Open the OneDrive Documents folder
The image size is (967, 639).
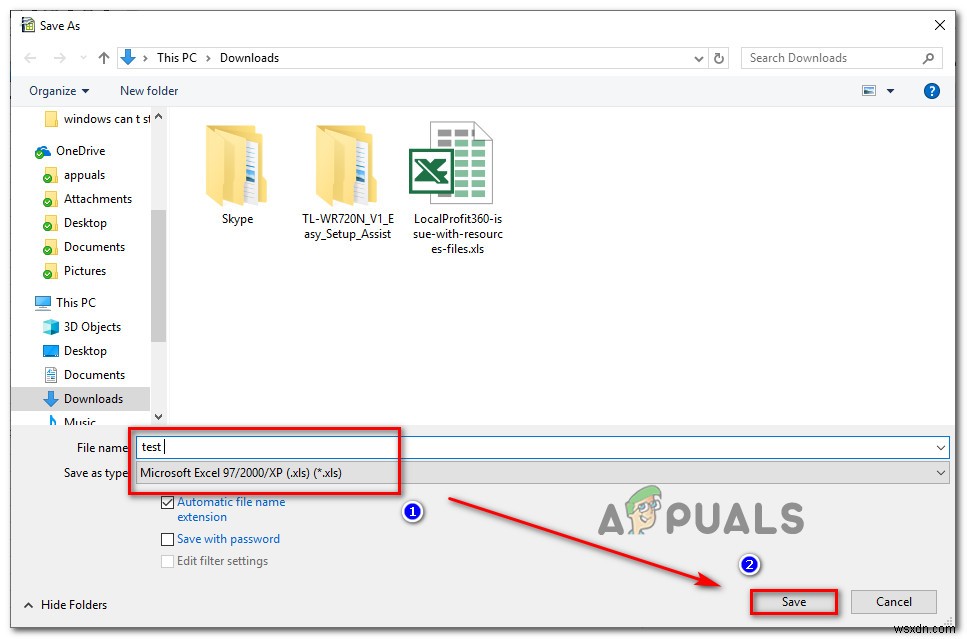tap(83, 247)
